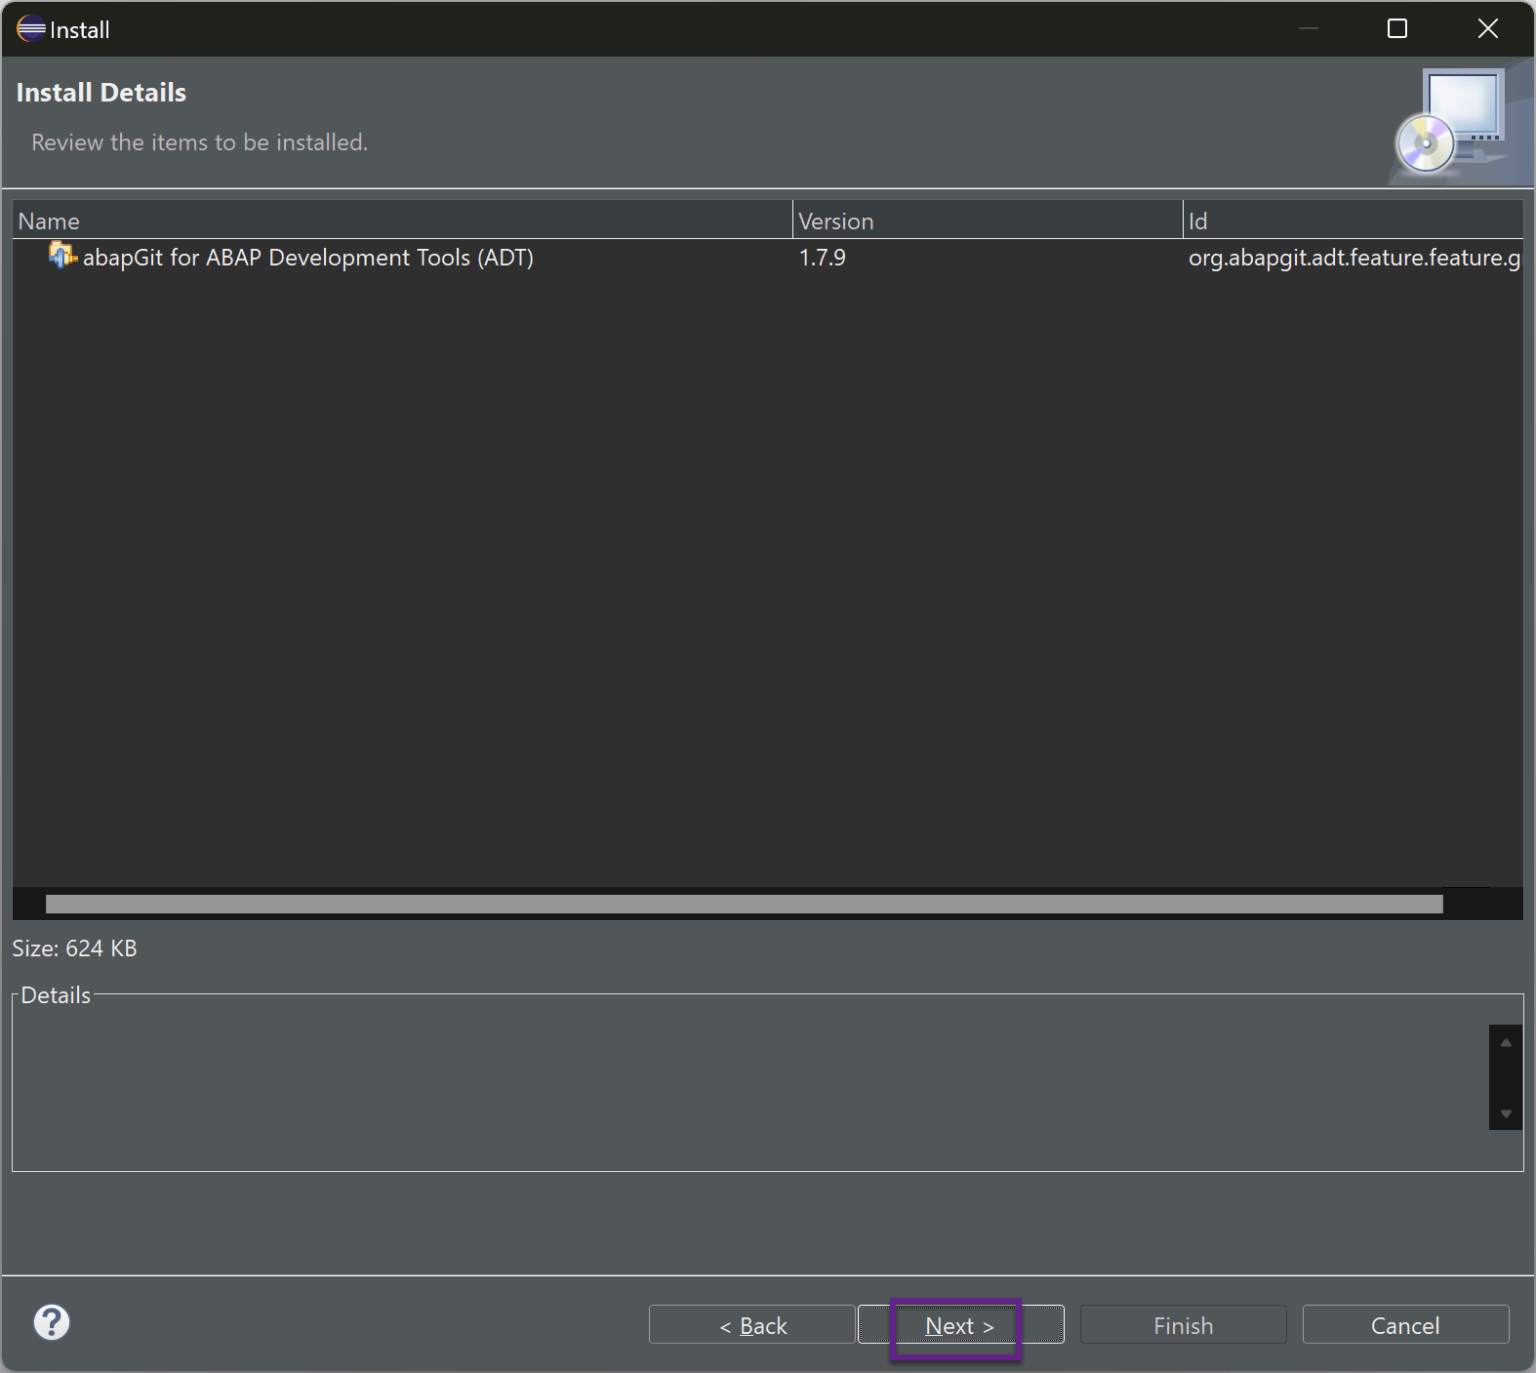1536x1373 pixels.
Task: Click the horizontal scrollbar under the item list
Action: (744, 905)
